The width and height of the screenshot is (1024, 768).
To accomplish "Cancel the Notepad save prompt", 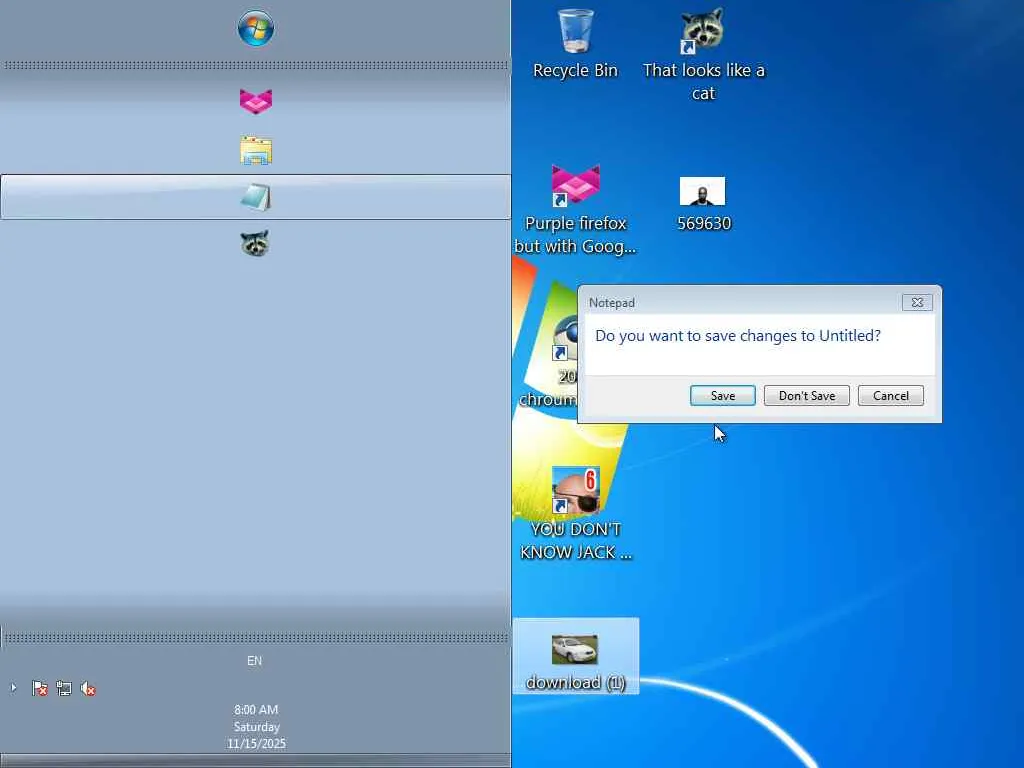I will tap(891, 396).
